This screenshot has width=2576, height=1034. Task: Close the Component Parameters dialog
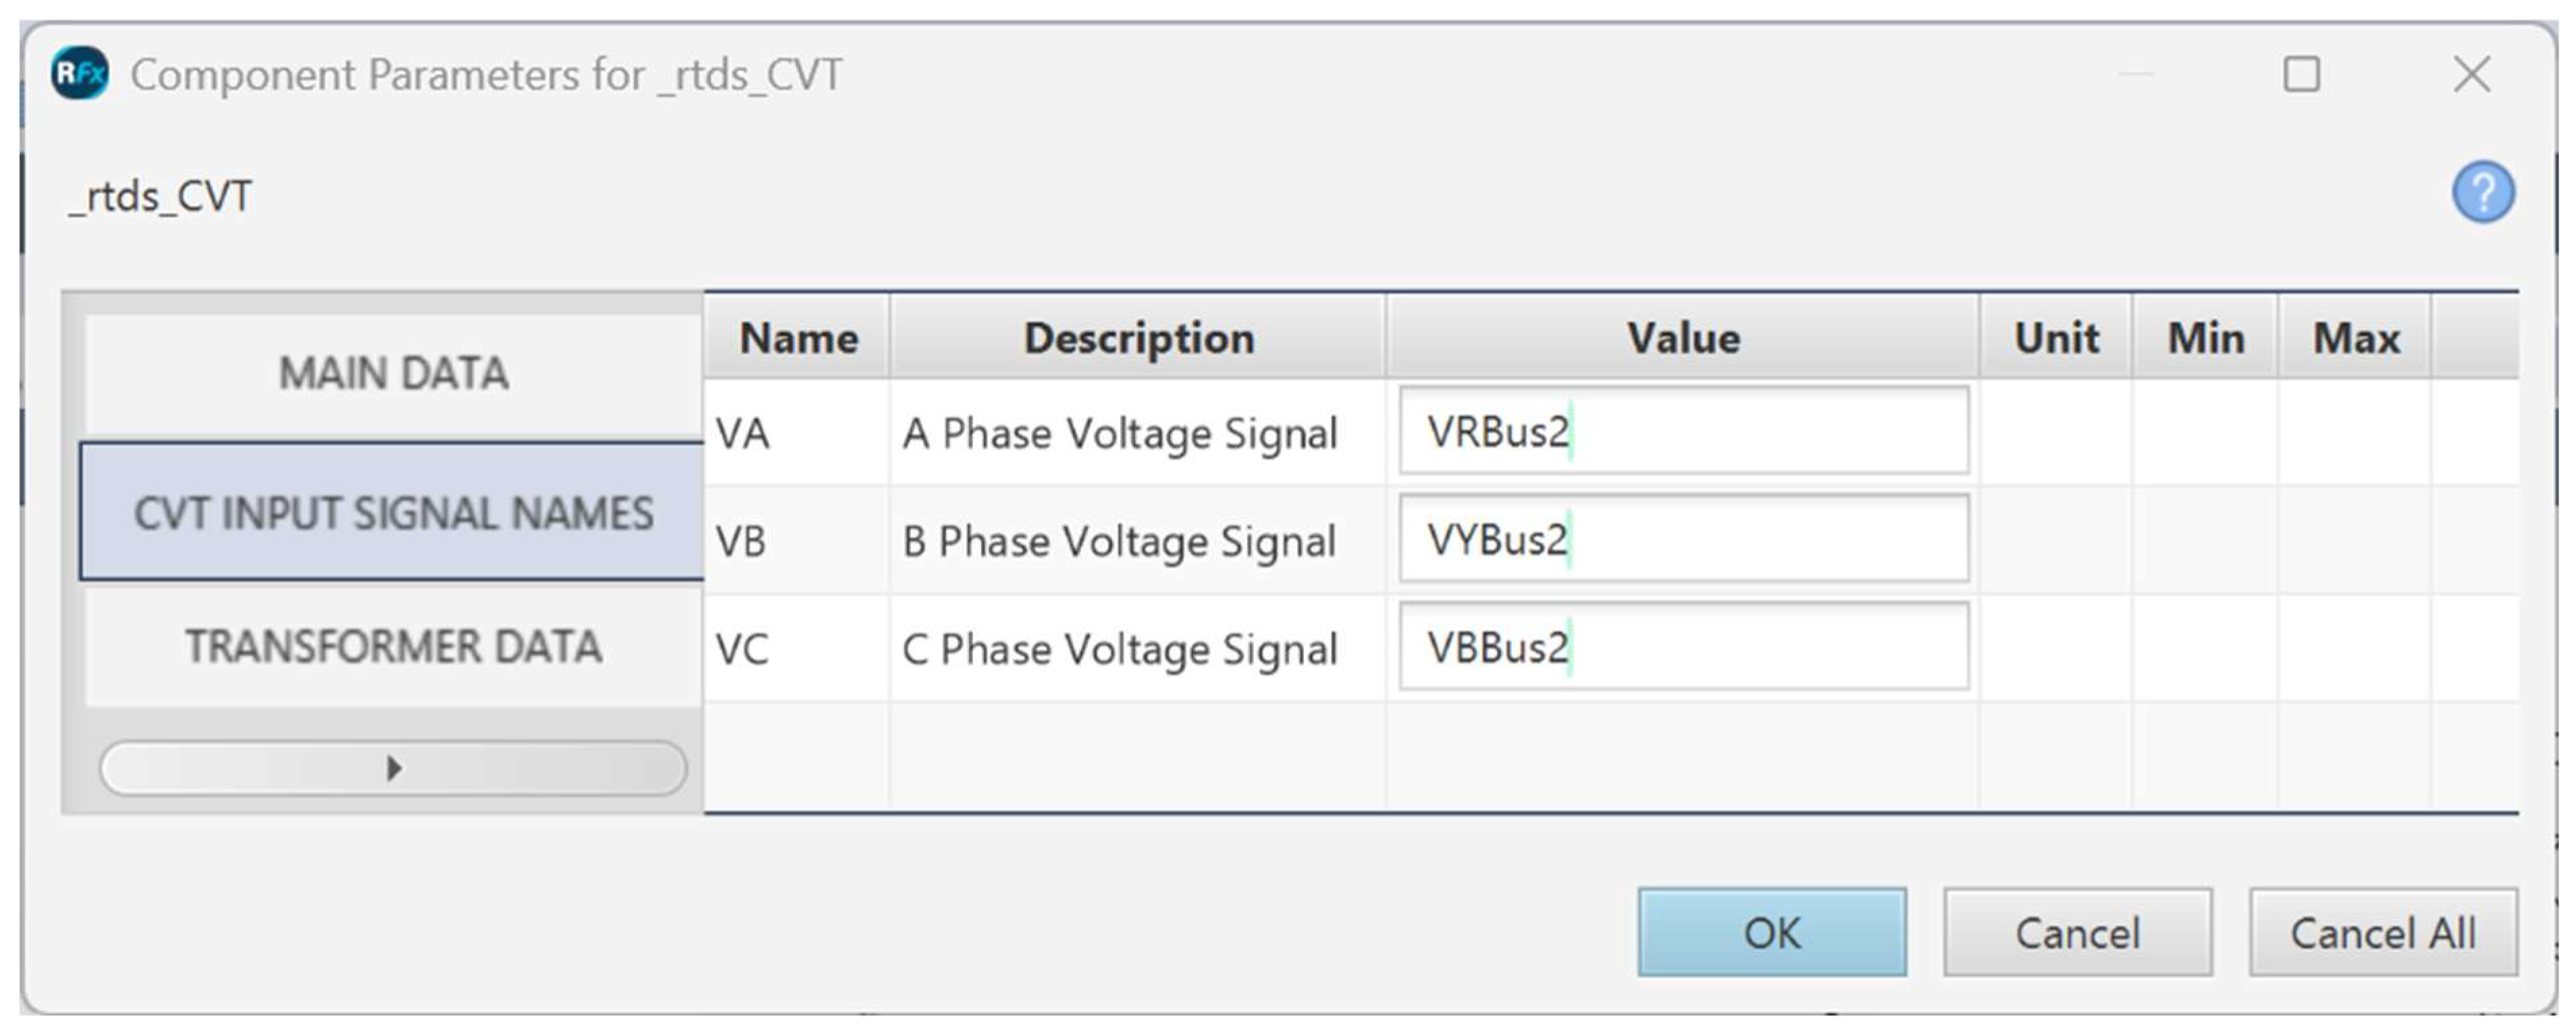coord(2471,74)
